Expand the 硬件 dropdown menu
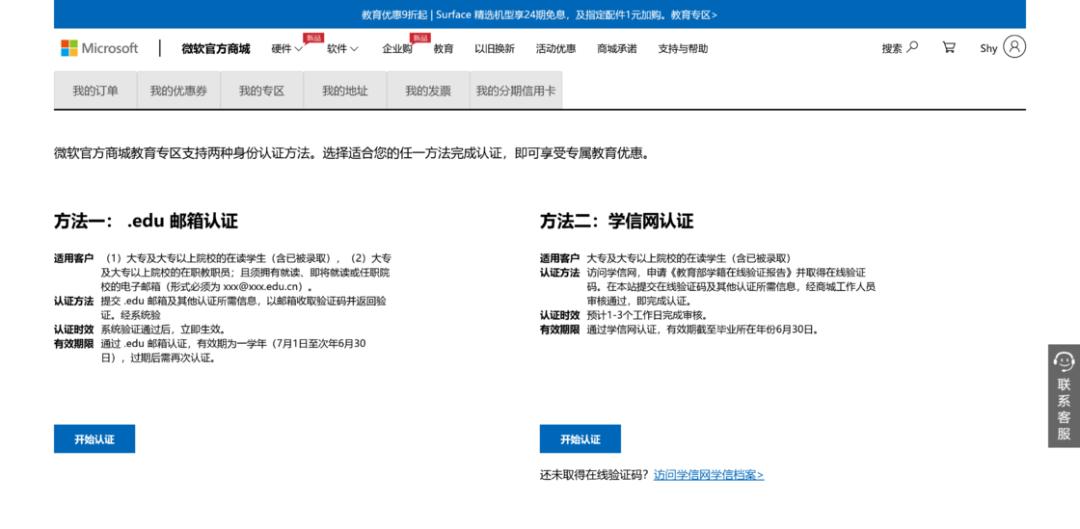 pyautogui.click(x=287, y=49)
